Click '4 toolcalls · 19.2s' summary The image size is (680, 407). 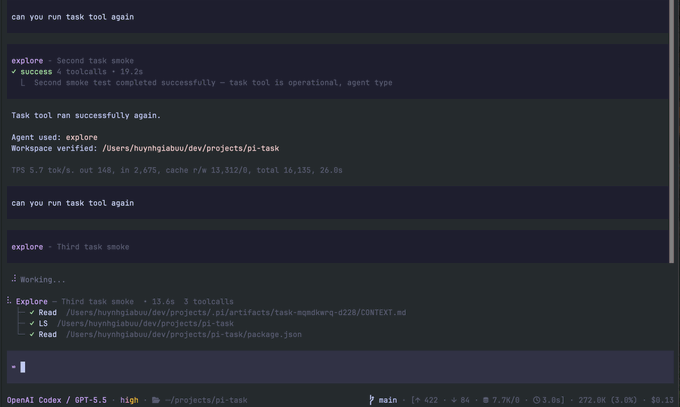coord(100,72)
